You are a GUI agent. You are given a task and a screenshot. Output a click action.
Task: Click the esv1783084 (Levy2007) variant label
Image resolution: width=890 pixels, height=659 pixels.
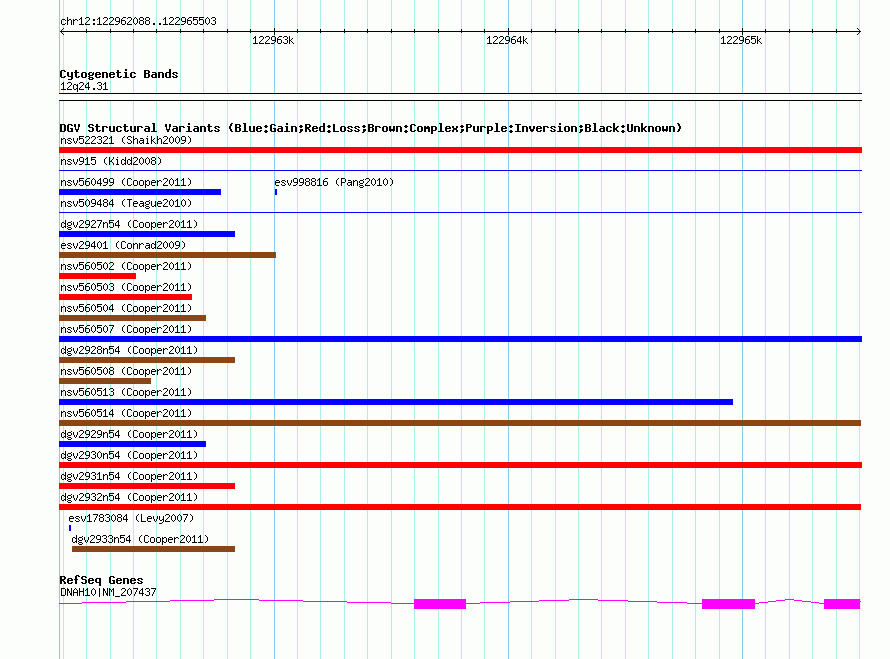pos(131,518)
